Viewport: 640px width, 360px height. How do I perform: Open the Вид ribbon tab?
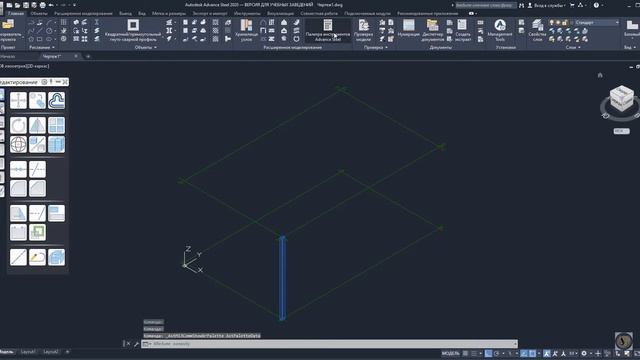(x=142, y=13)
